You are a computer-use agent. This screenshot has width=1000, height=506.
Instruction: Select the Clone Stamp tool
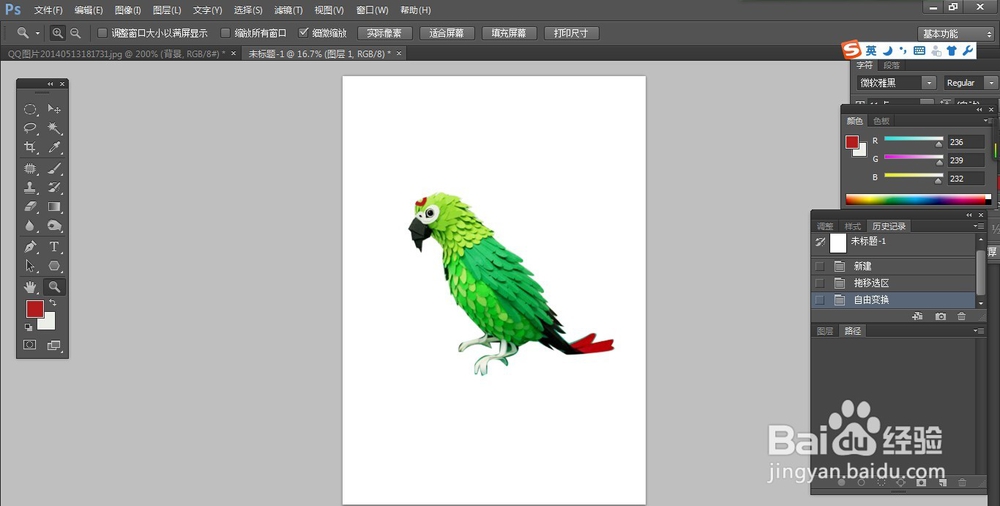point(30,188)
